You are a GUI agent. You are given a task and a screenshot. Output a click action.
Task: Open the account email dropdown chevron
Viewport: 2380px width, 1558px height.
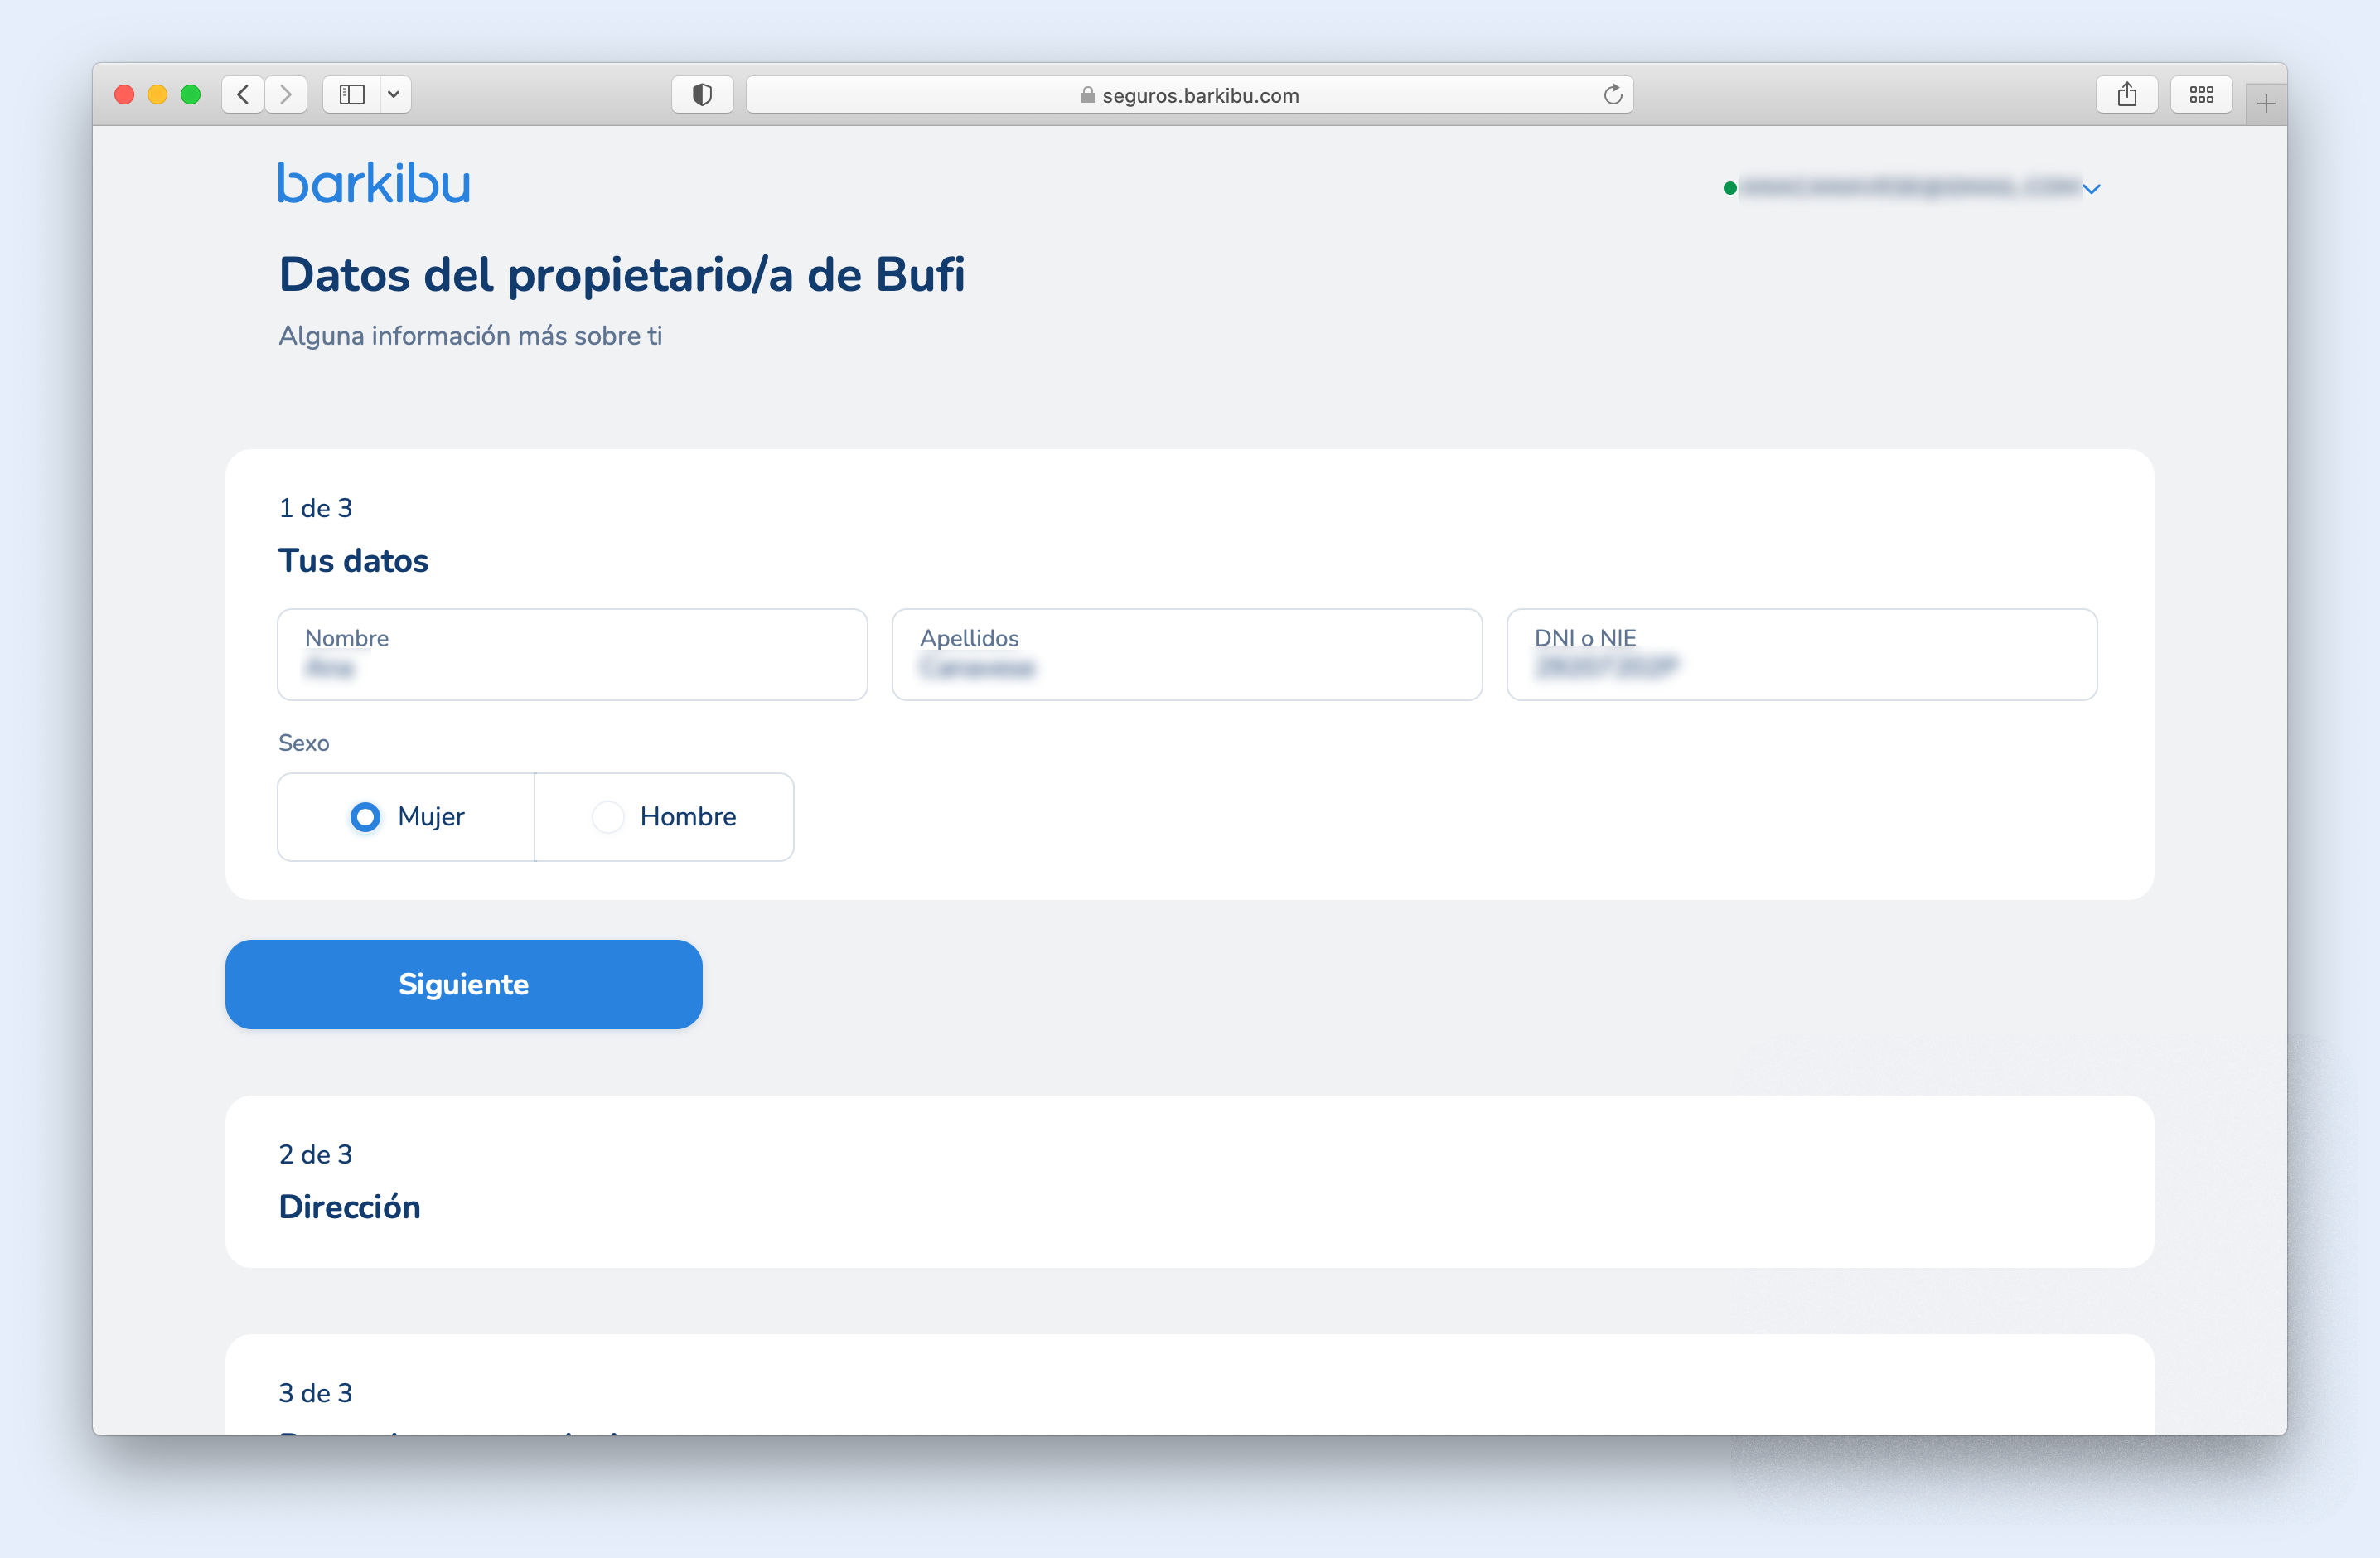coord(2091,189)
